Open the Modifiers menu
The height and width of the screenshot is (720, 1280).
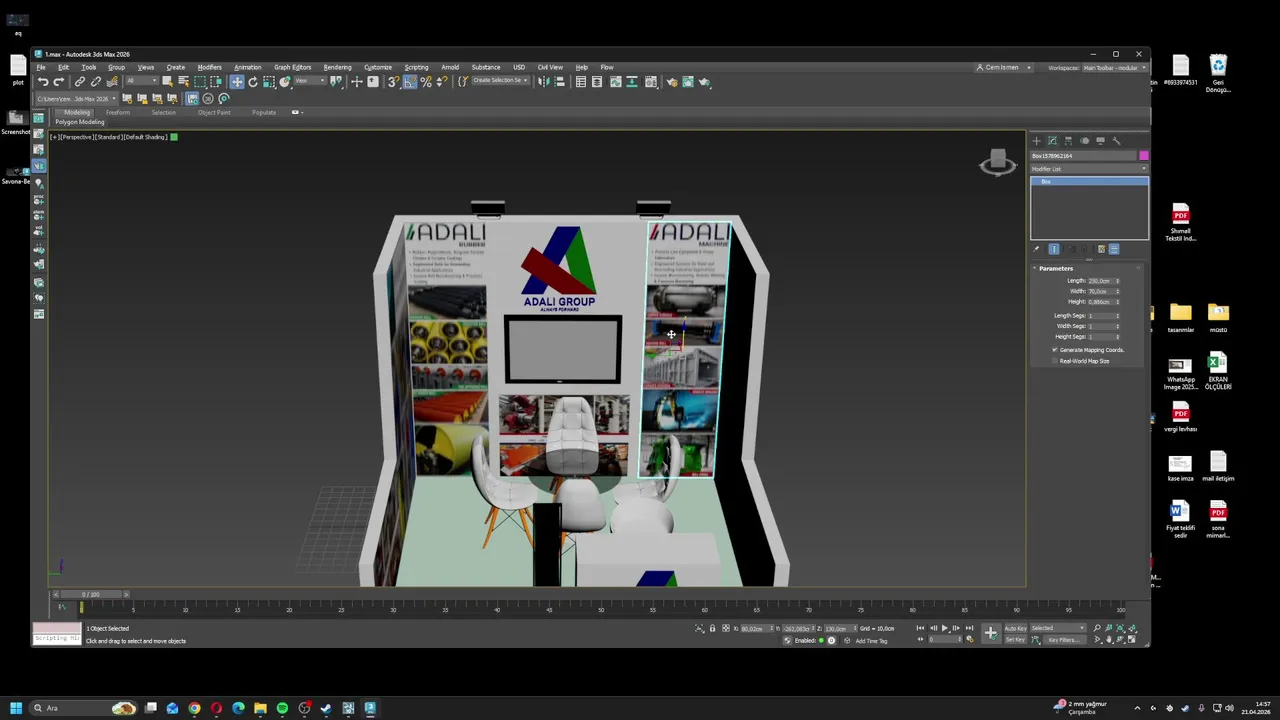click(209, 67)
